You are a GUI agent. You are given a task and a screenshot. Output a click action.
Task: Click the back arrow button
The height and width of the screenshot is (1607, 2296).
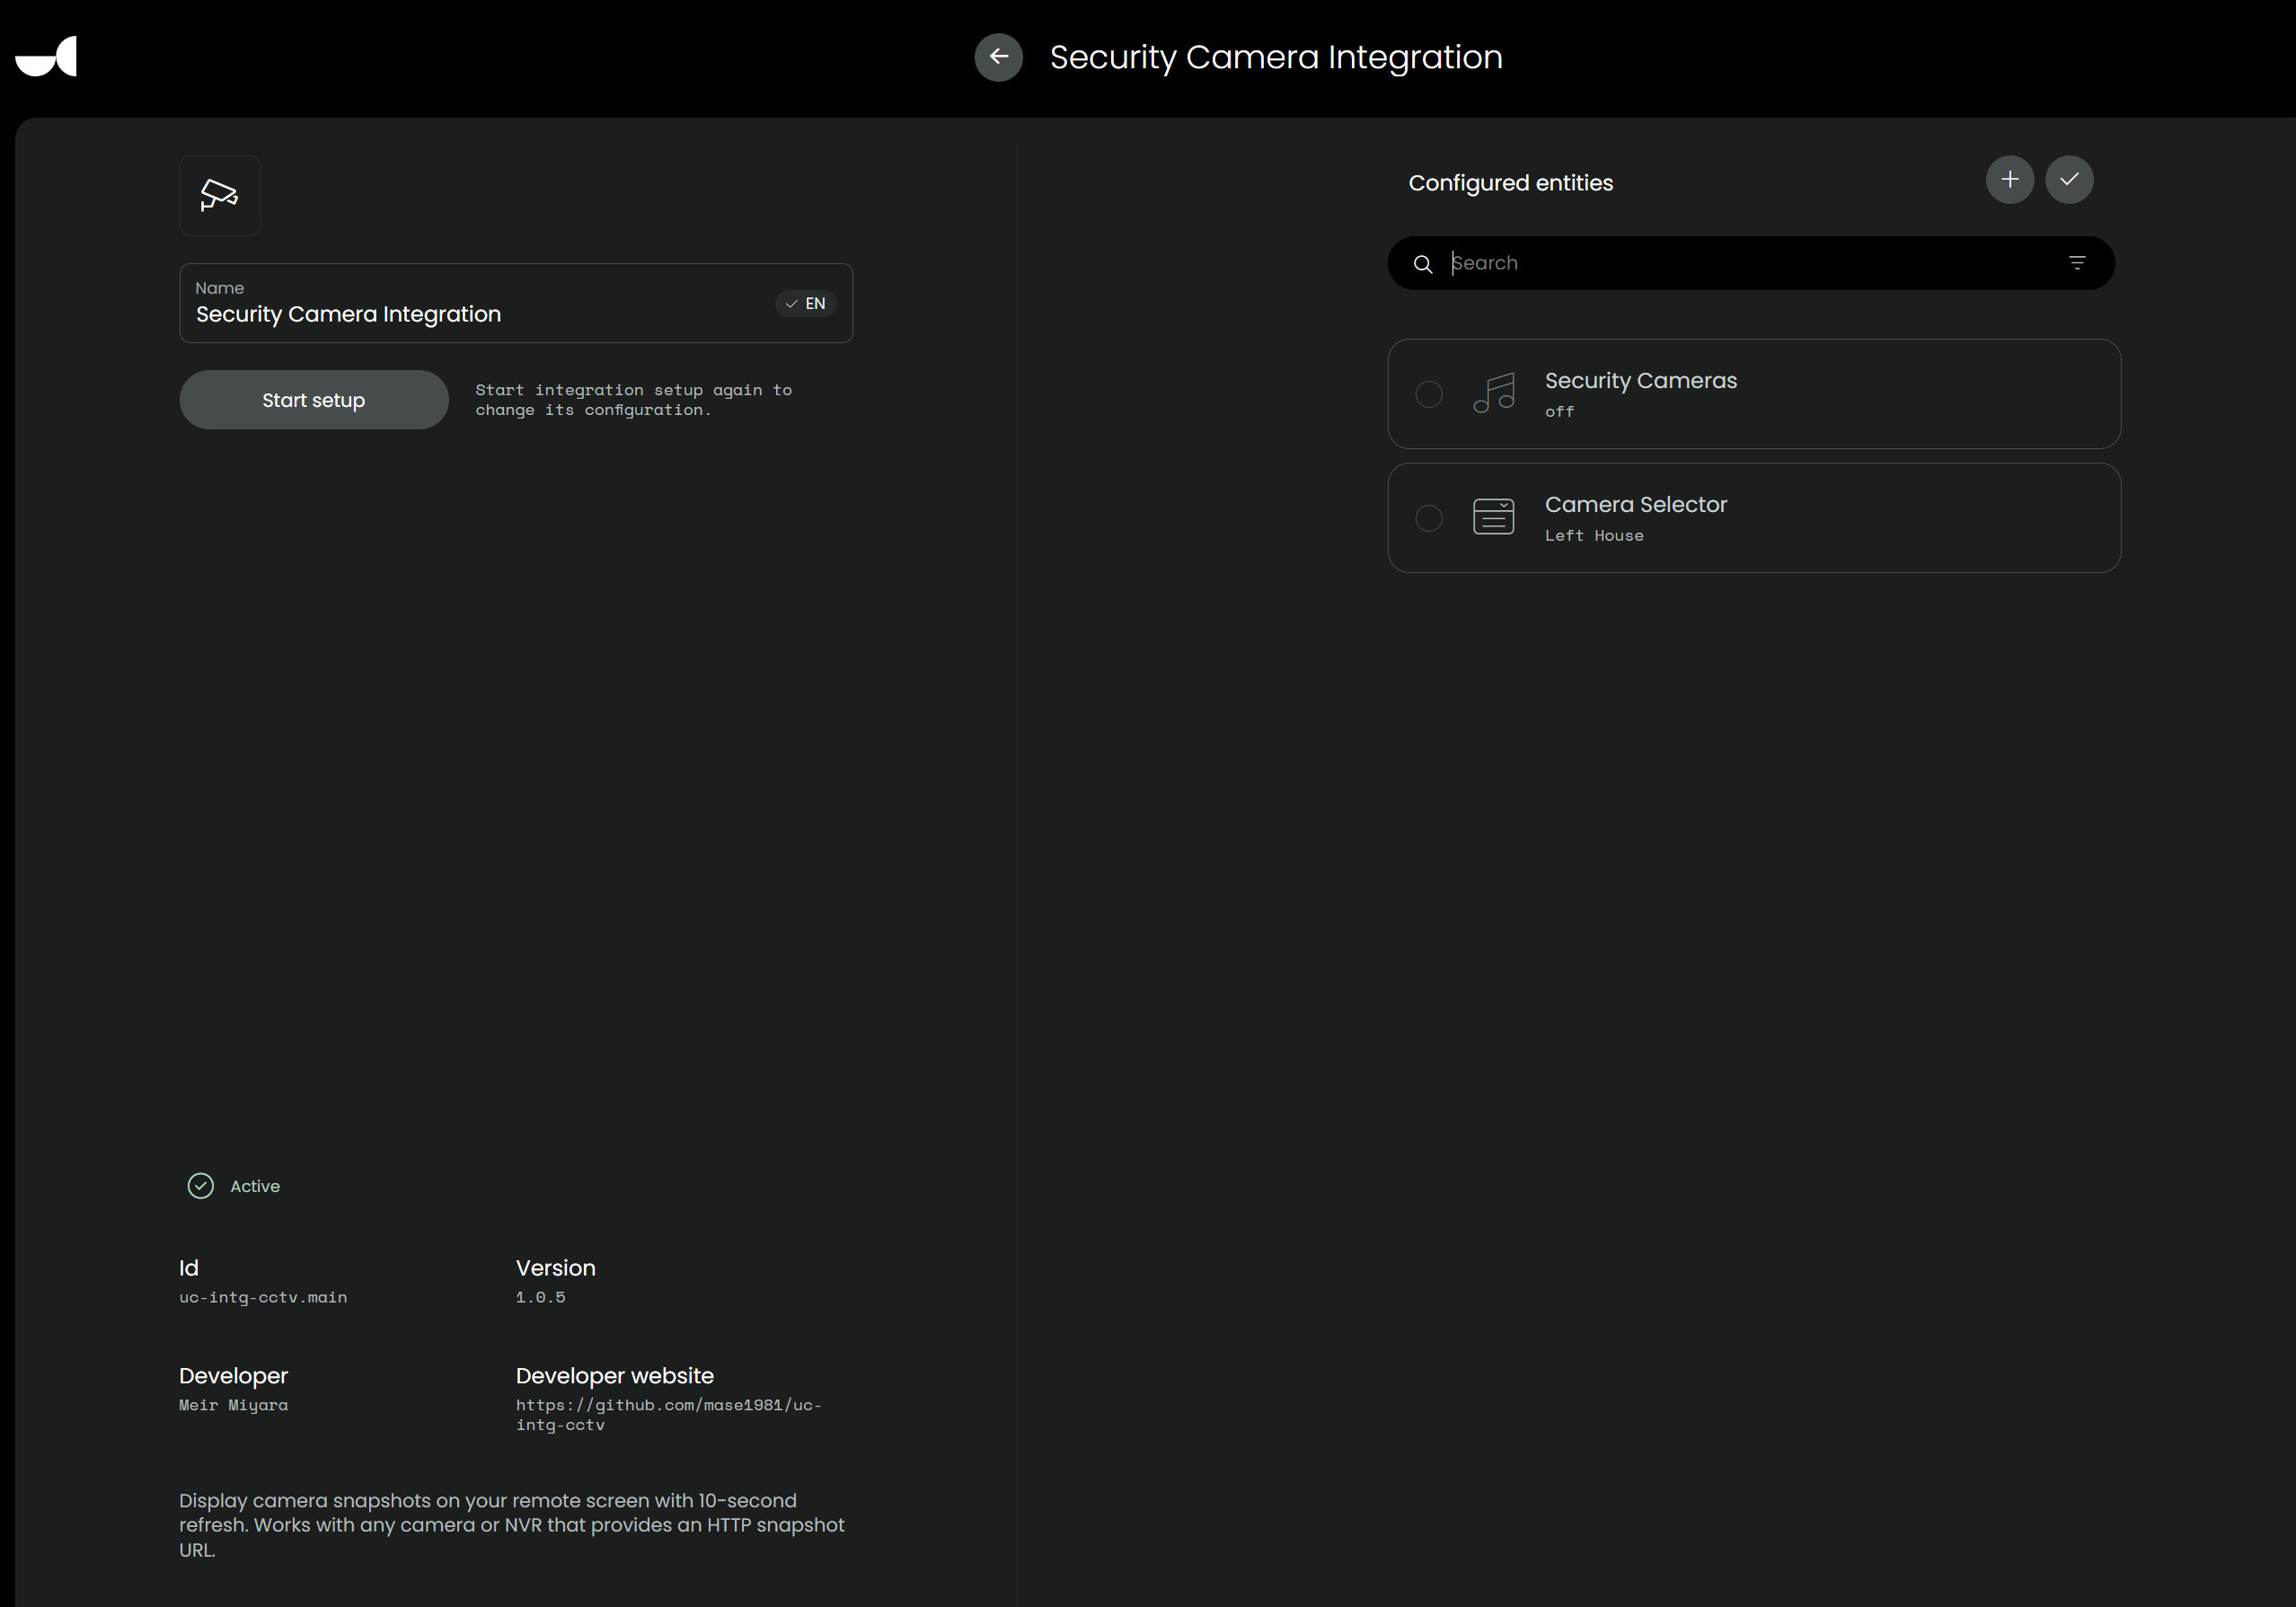[998, 57]
